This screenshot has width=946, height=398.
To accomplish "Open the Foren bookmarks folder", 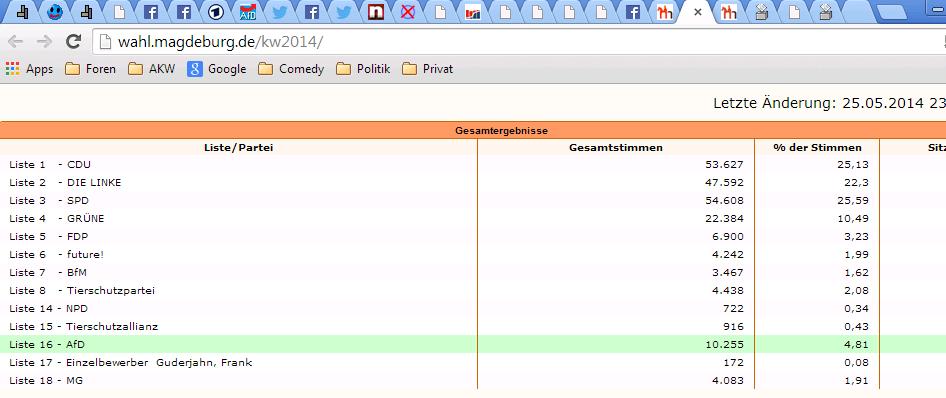I will [x=90, y=69].
